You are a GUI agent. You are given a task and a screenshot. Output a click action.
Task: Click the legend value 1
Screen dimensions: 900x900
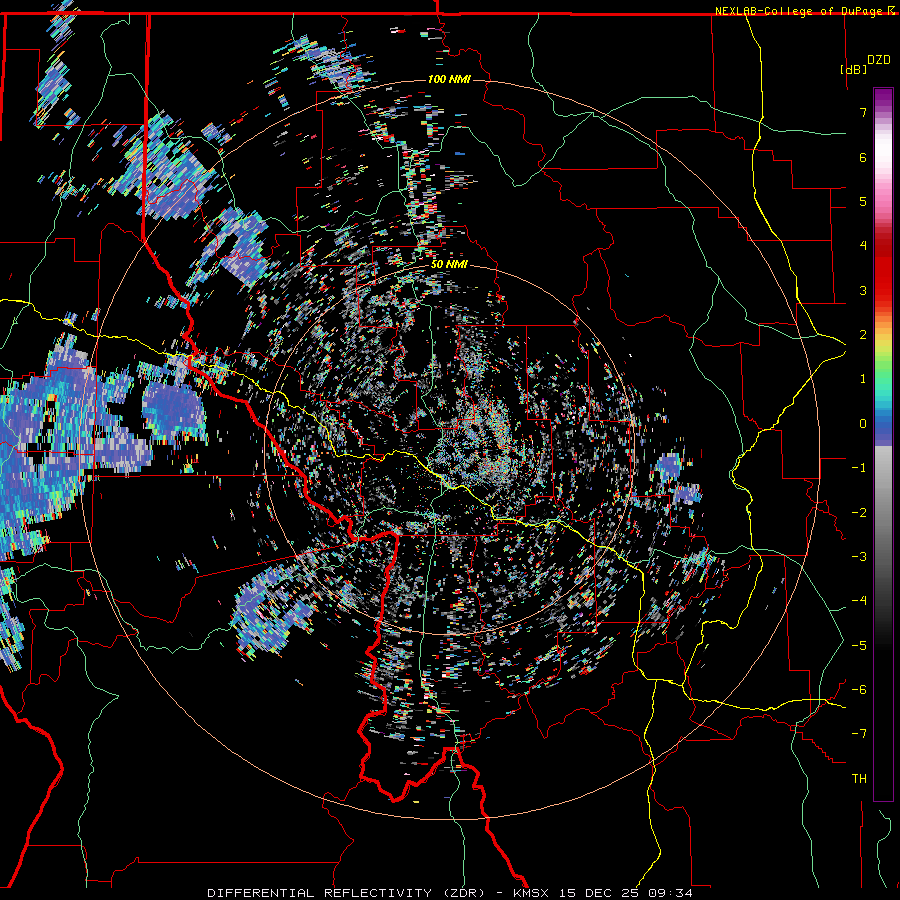[x=863, y=379]
